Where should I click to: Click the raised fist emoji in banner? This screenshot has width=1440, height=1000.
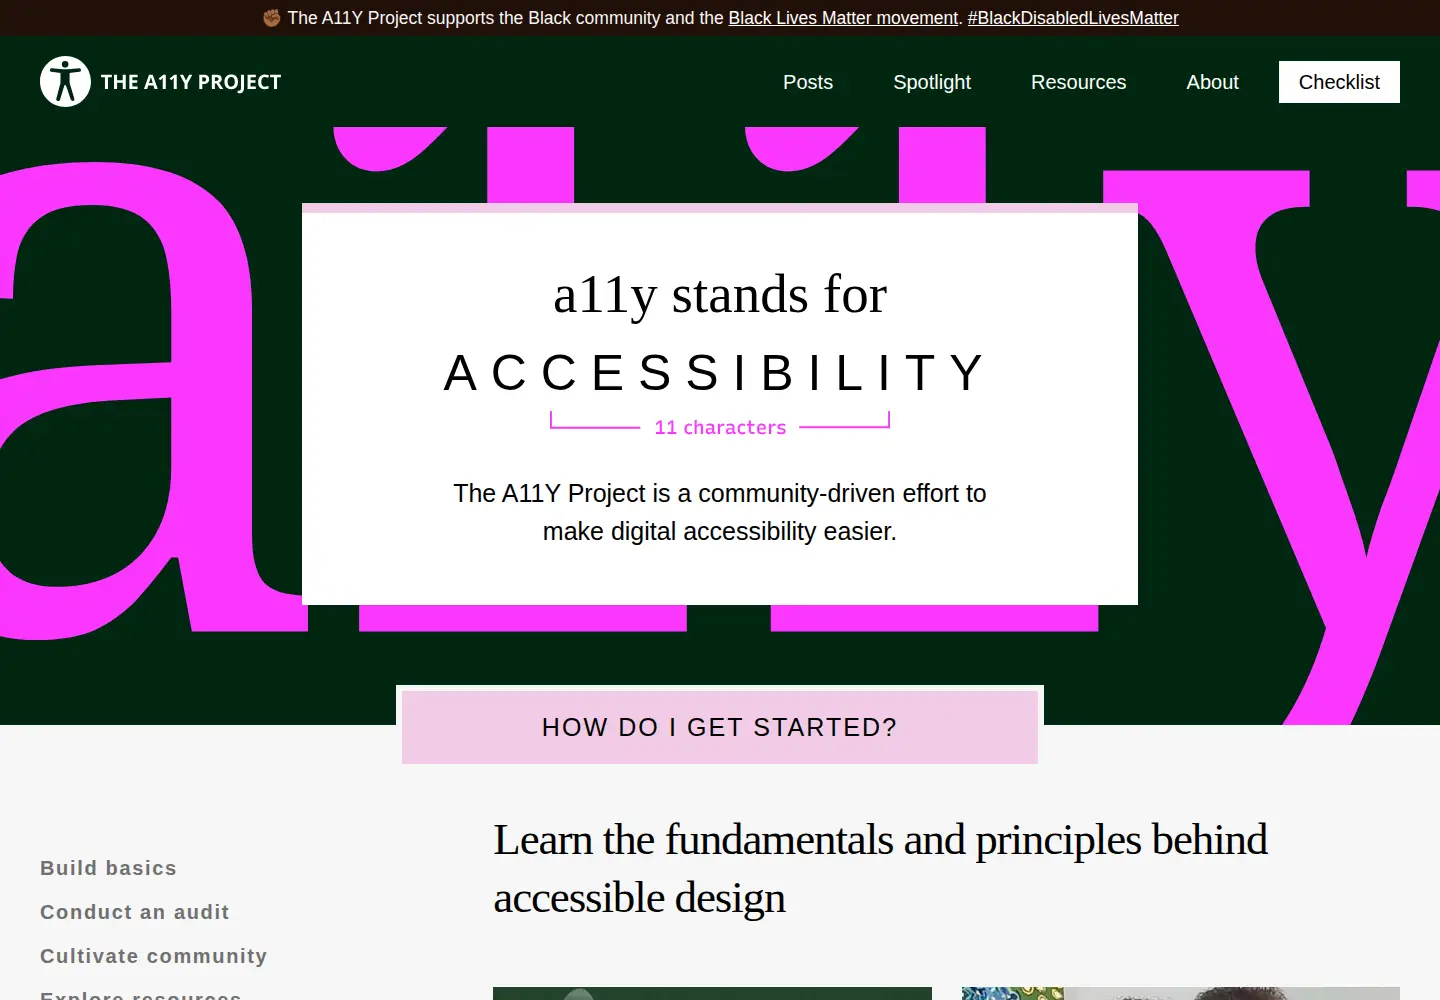click(271, 18)
